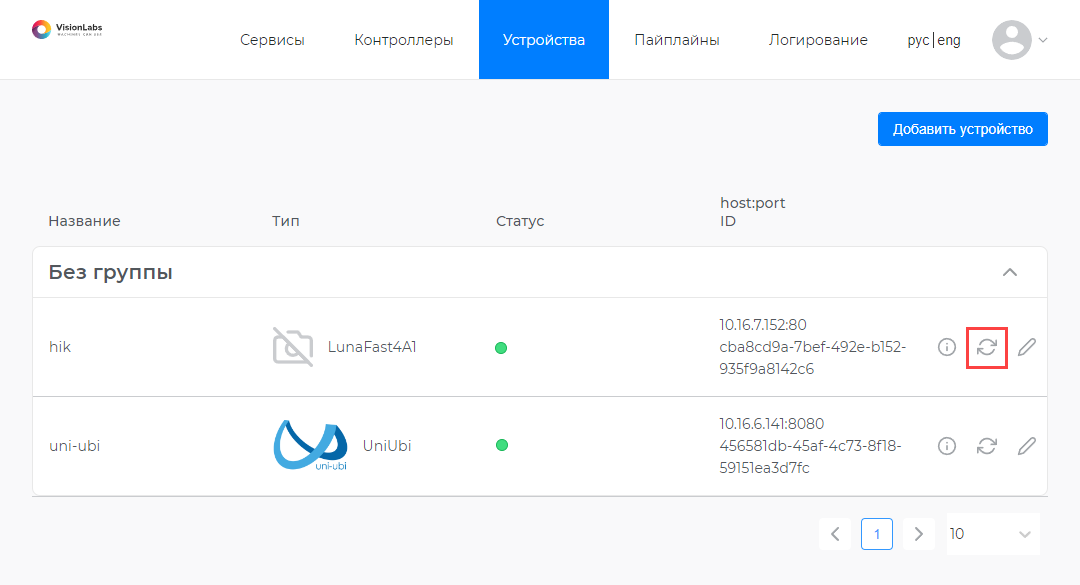1080x585 pixels.
Task: Open the user profile avatar
Action: point(1011,40)
